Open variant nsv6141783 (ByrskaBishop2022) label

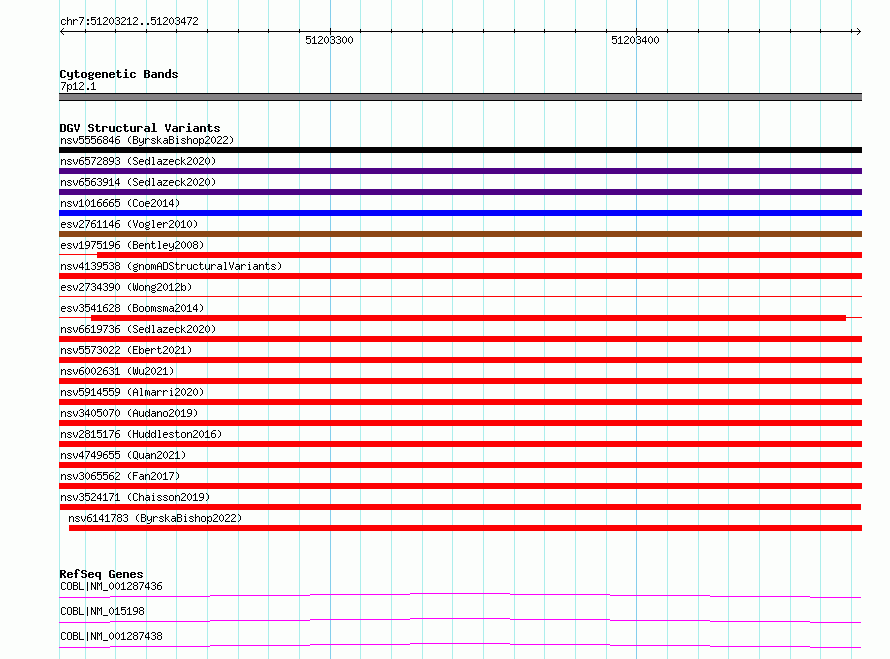pyautogui.click(x=155, y=518)
